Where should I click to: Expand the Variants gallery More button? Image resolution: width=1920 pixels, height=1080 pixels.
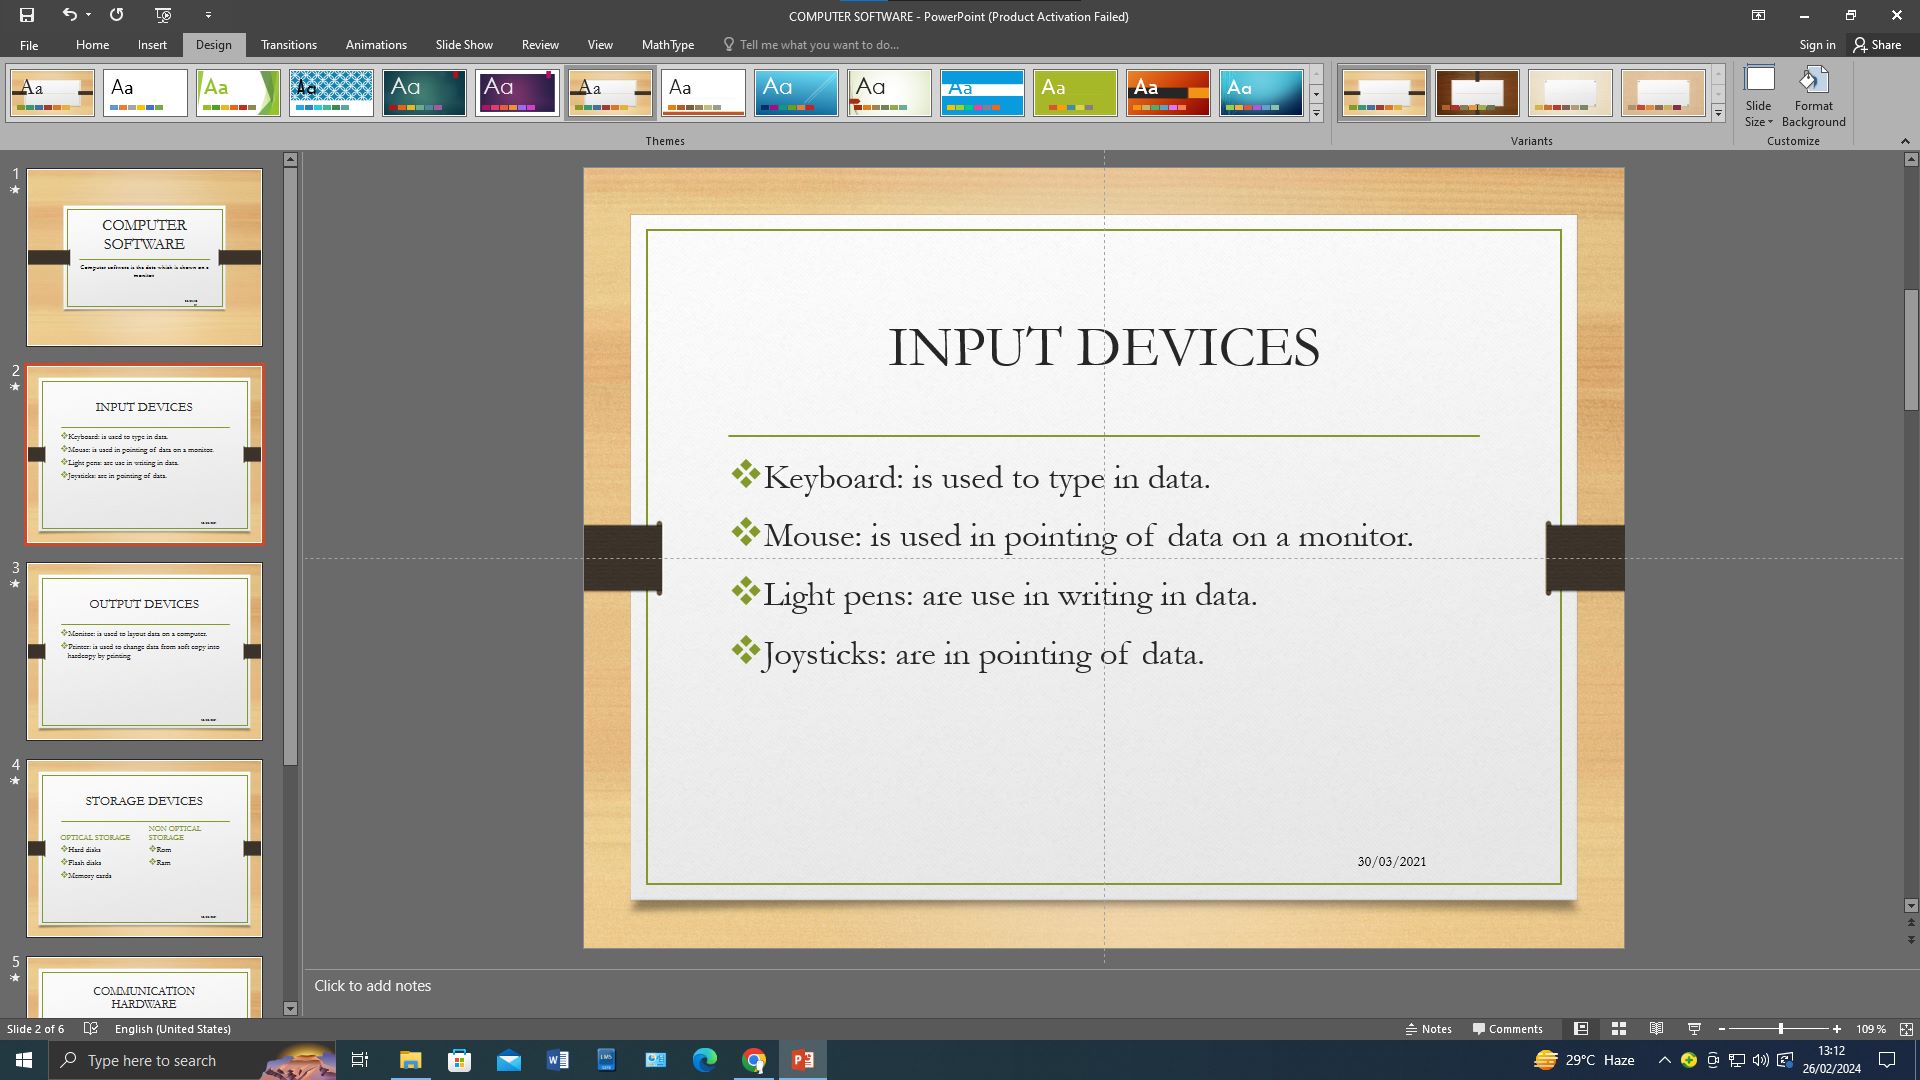coord(1718,113)
